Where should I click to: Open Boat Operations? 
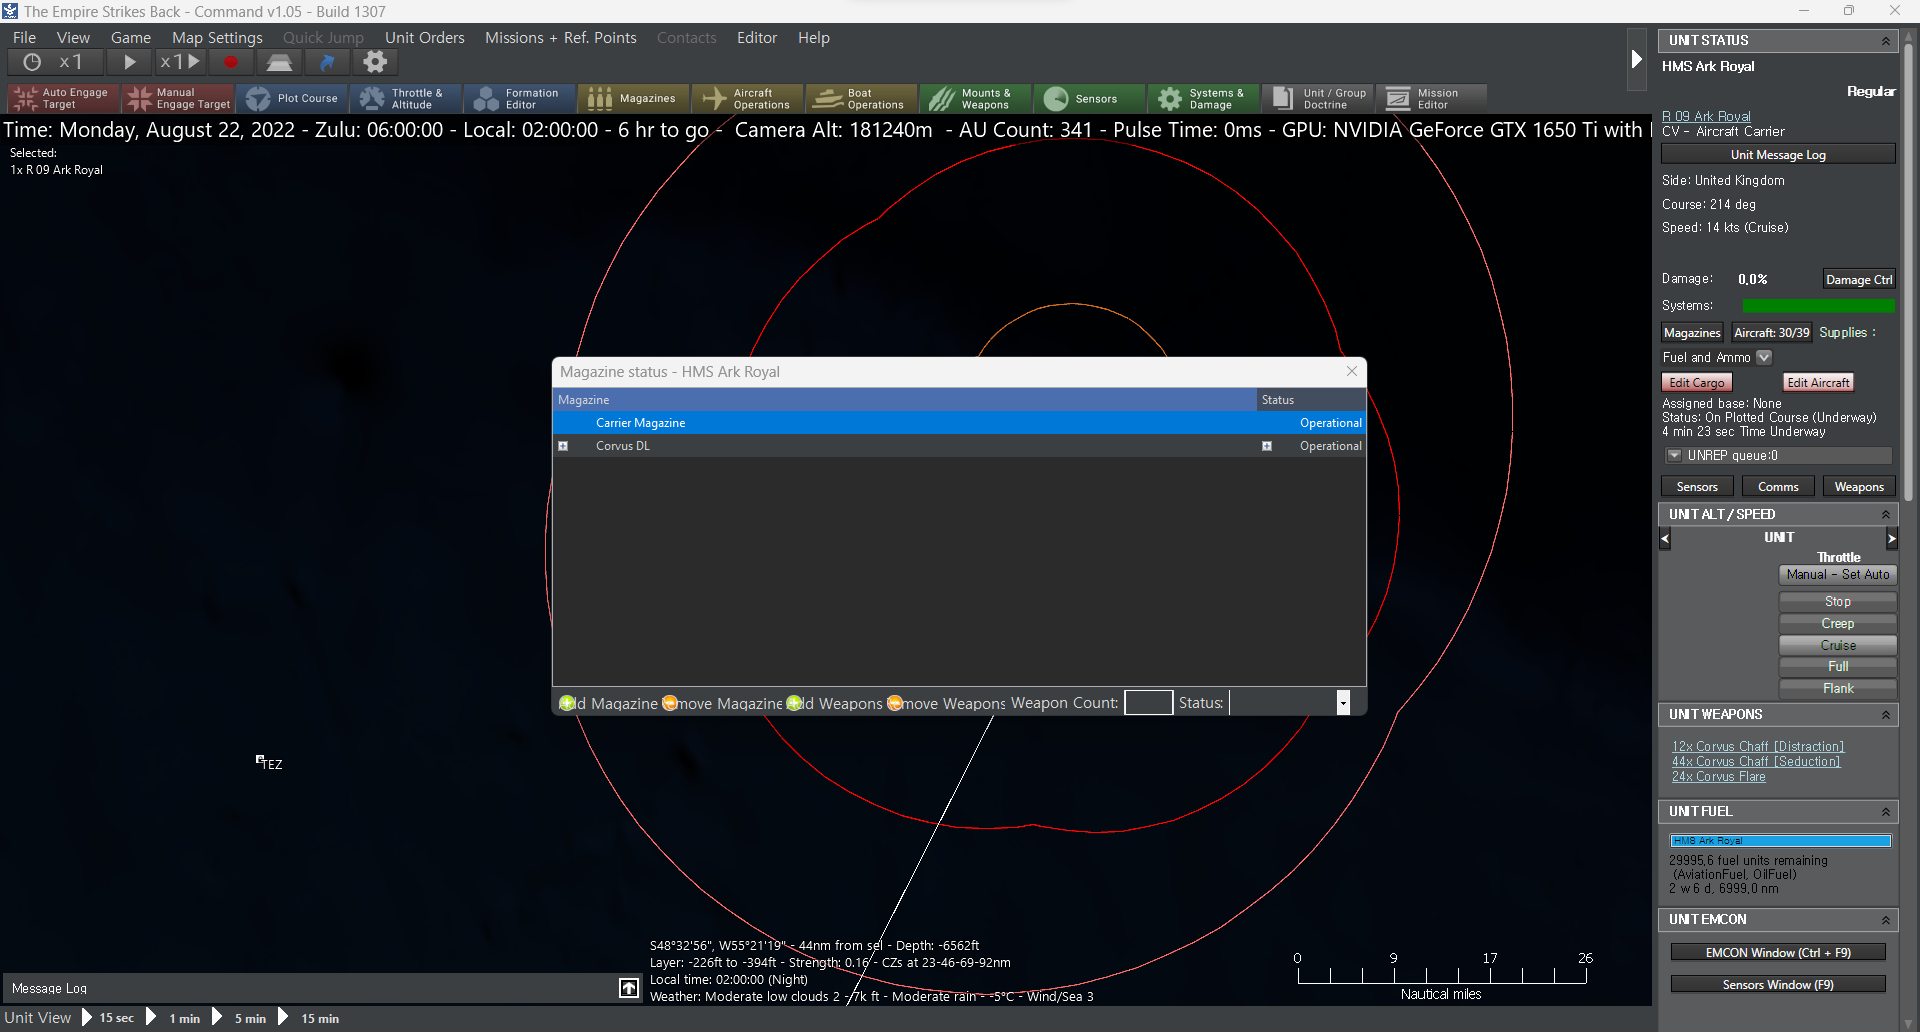[862, 98]
